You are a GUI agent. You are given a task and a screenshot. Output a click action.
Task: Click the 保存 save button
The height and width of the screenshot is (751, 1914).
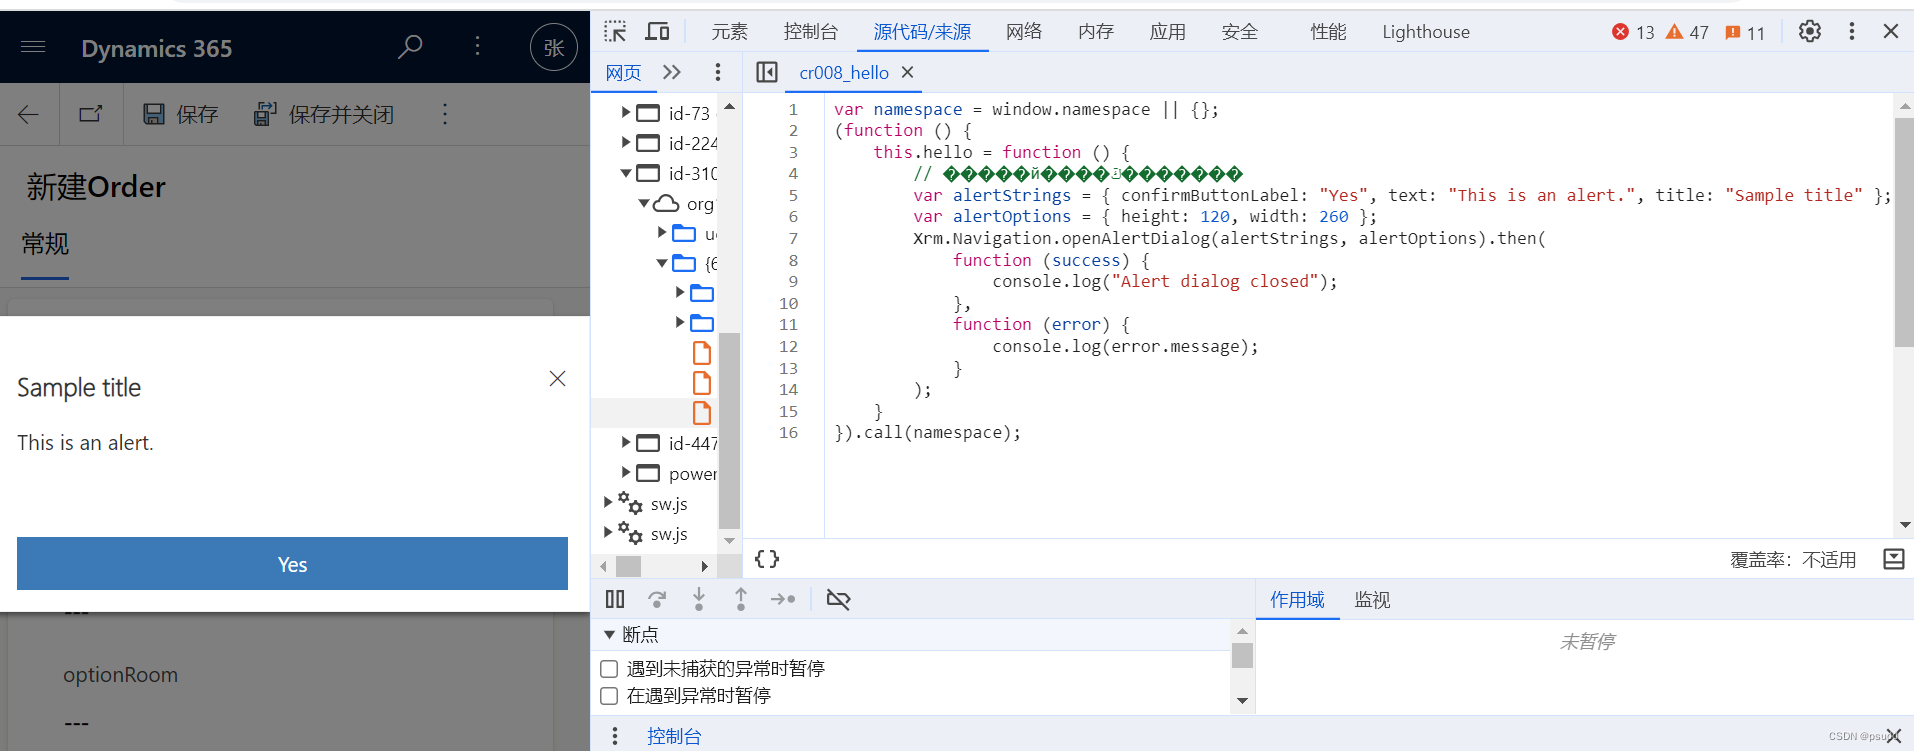pos(180,114)
